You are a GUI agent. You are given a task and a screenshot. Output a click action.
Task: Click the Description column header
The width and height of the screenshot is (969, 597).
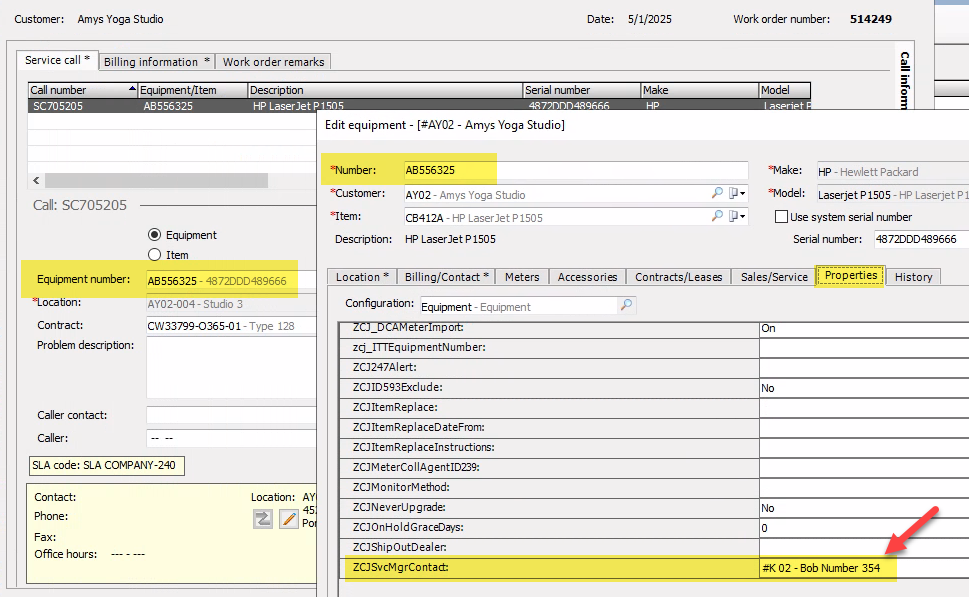(x=385, y=90)
